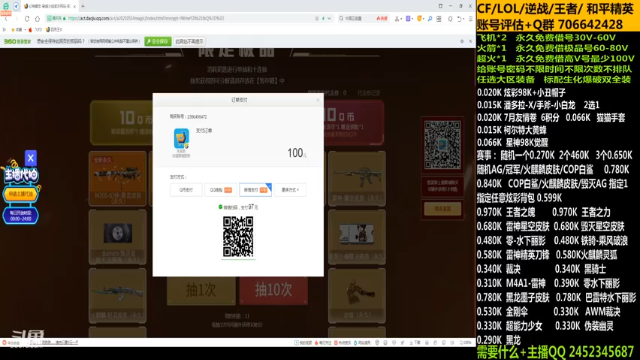Click the shopping cart order icon
Viewport: 640px width, 360px height.
(x=181, y=139)
